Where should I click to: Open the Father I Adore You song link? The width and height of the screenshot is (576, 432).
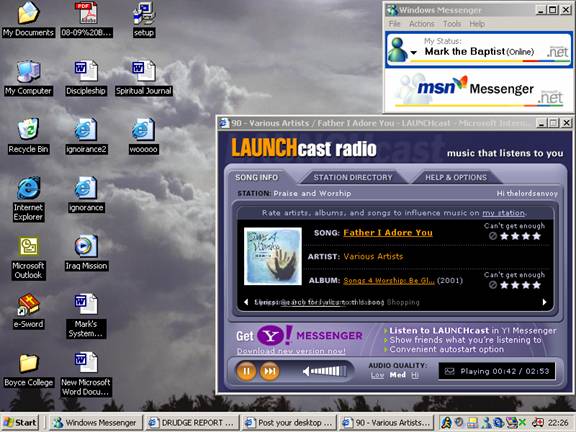click(388, 233)
